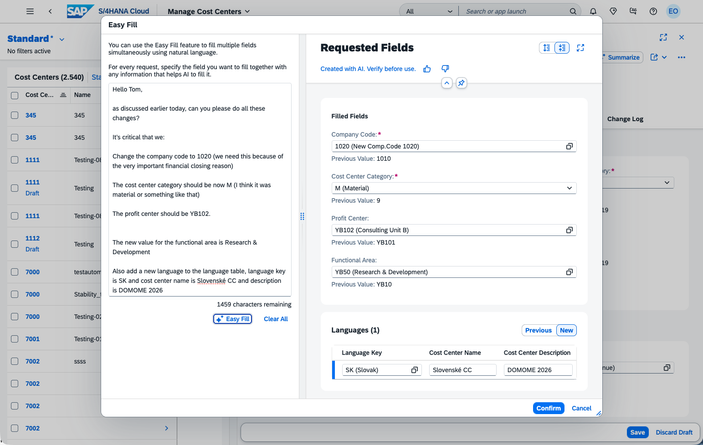Select checkbox for 7002 ssss row
The height and width of the screenshot is (445, 703).
coord(15,361)
